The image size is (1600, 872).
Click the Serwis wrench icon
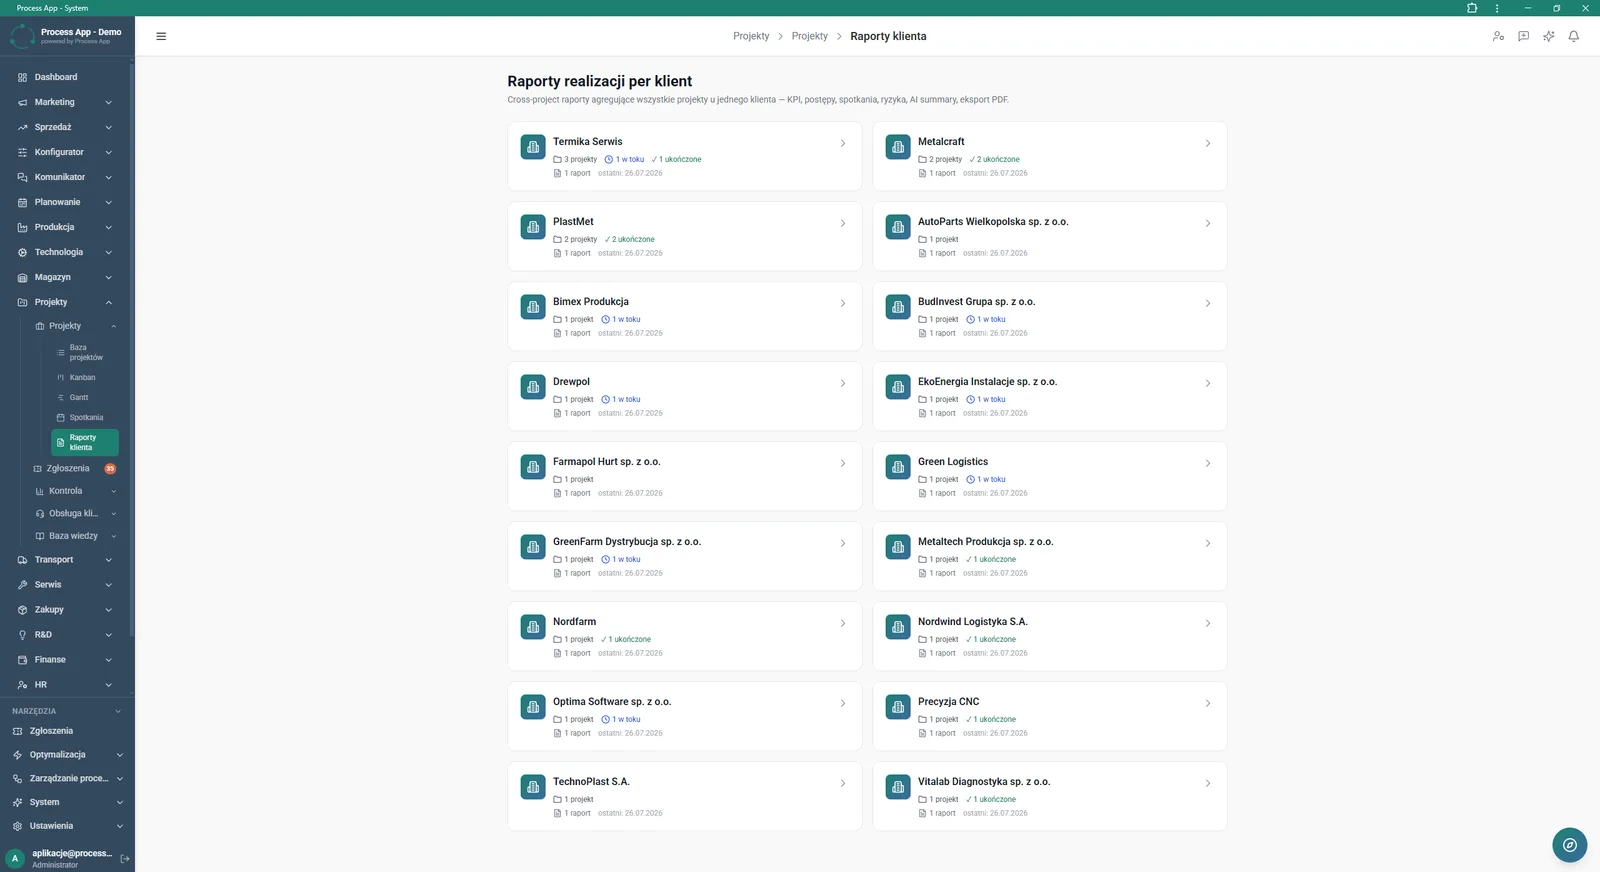point(22,585)
